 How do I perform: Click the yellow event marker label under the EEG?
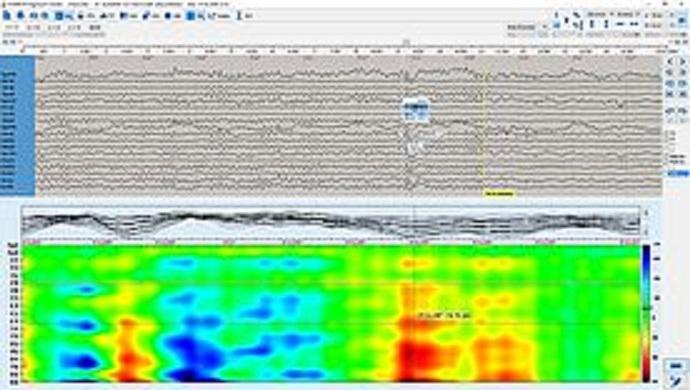[x=499, y=193]
